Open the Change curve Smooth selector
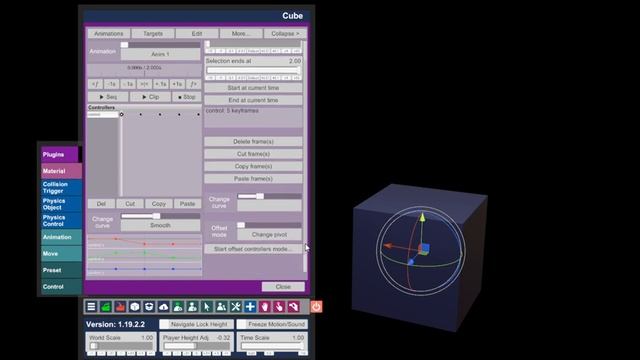The width and height of the screenshot is (640, 360). [160, 225]
